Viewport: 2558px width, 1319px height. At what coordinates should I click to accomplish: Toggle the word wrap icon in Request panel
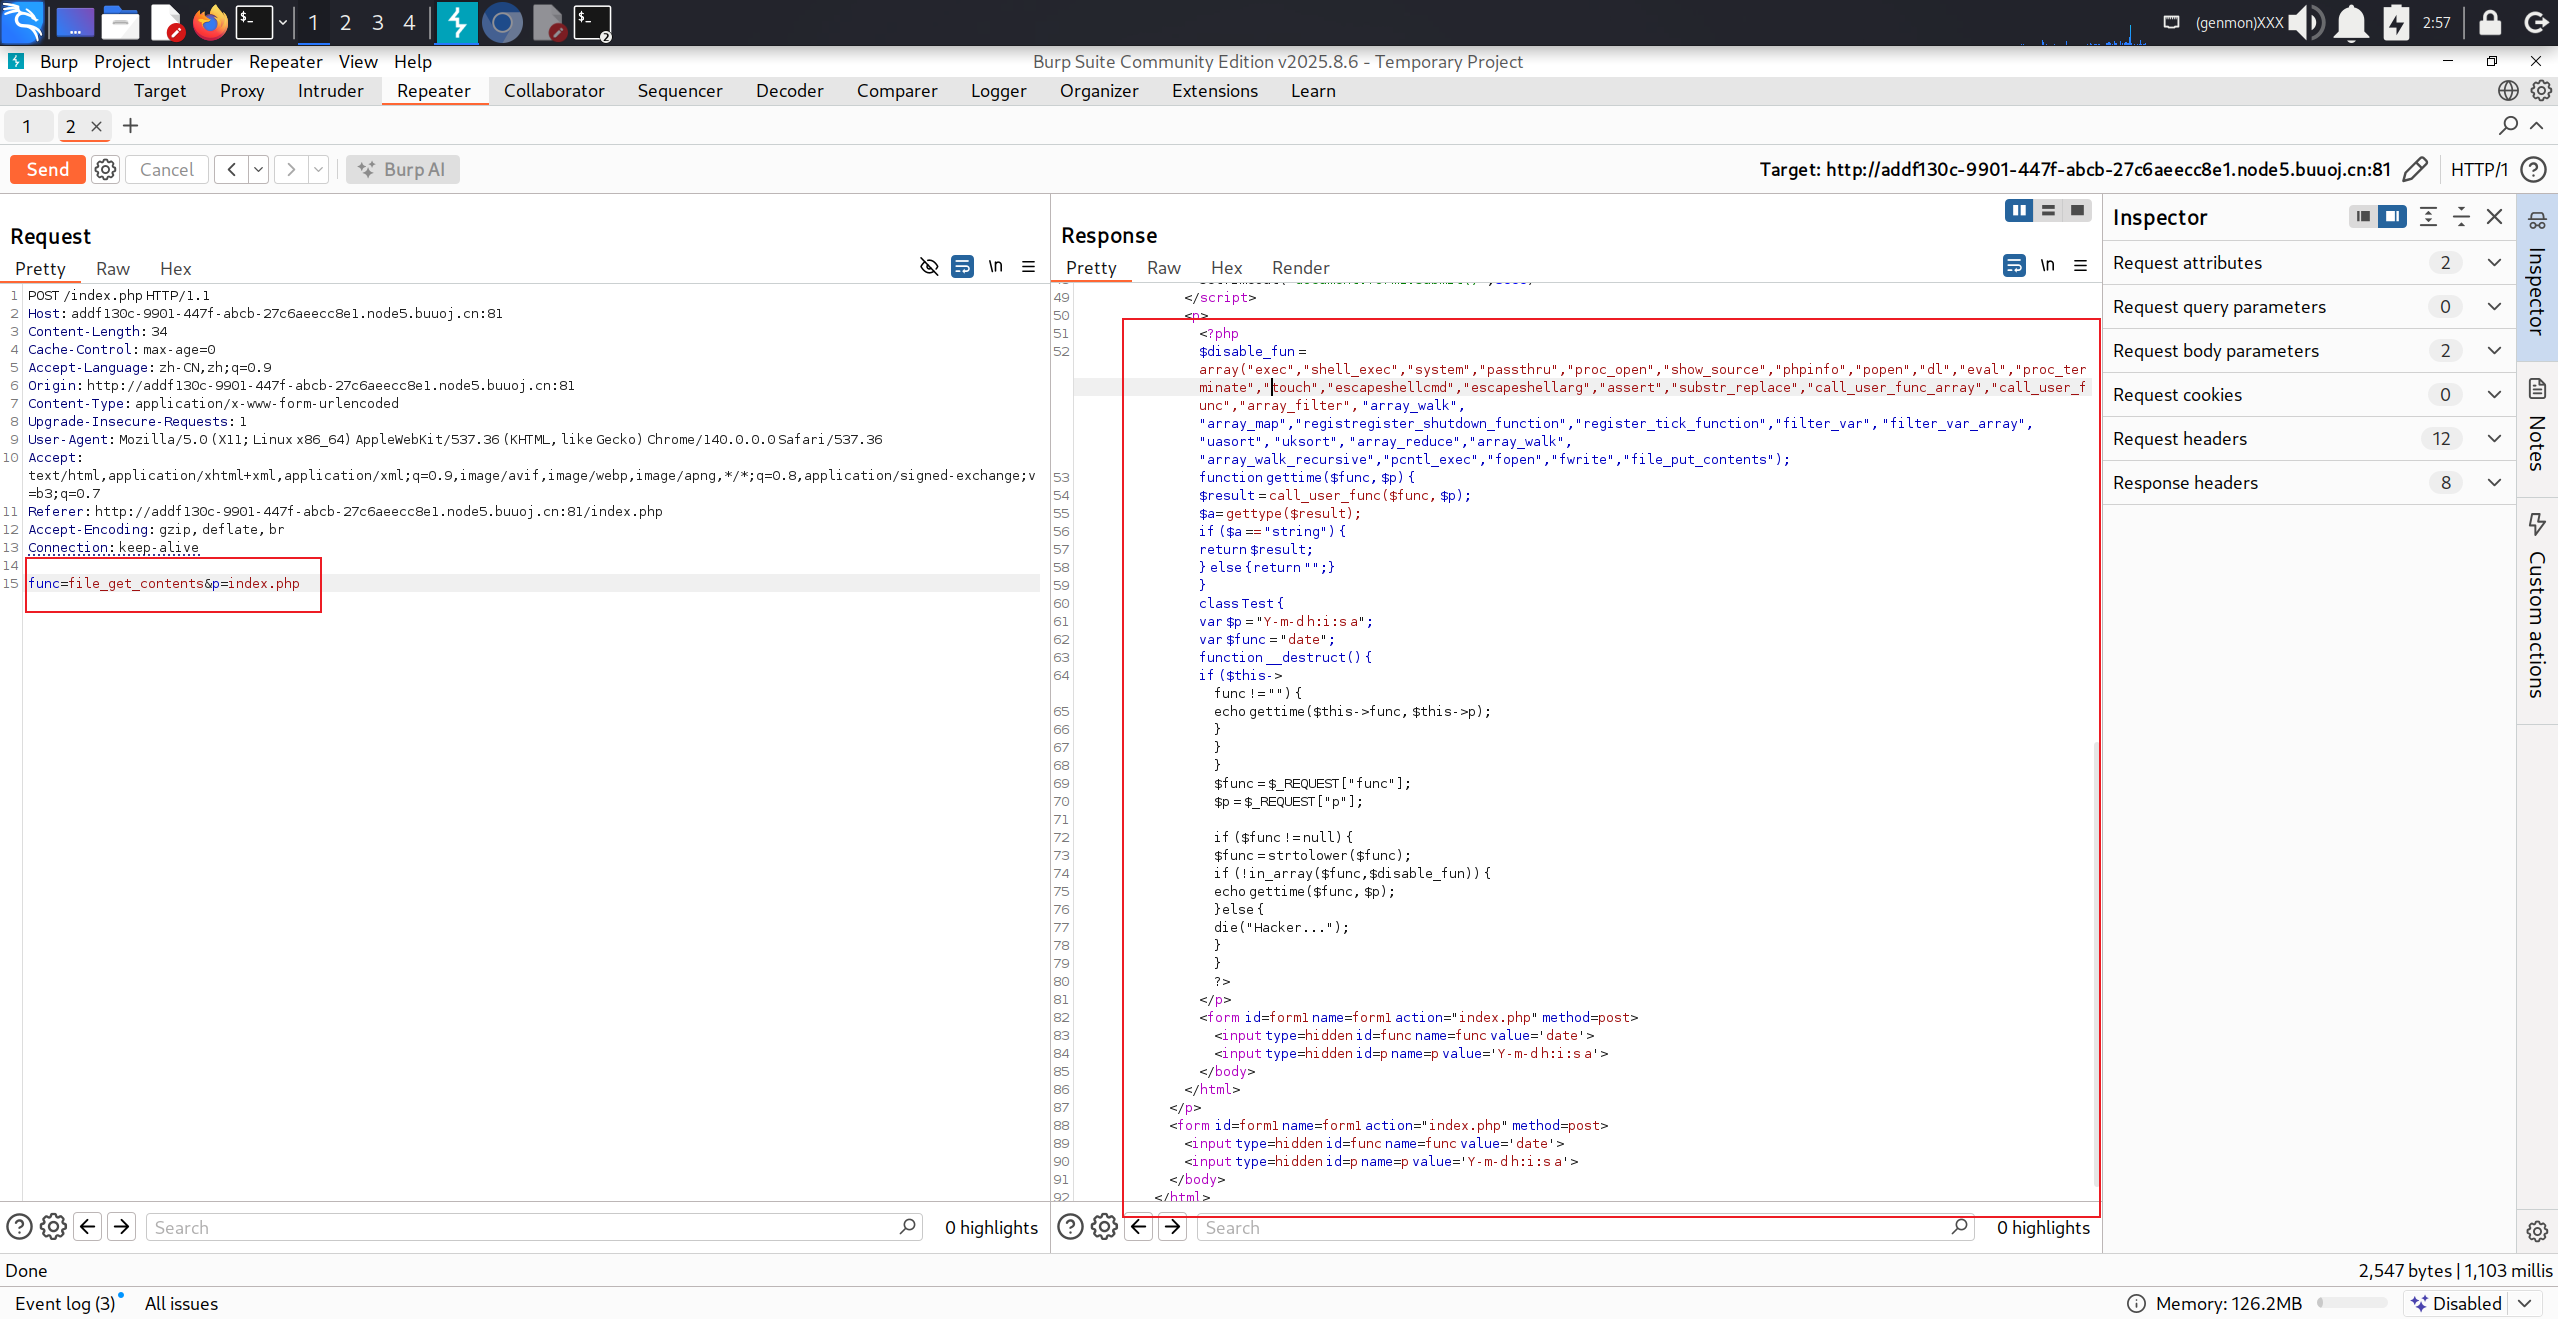coord(962,266)
